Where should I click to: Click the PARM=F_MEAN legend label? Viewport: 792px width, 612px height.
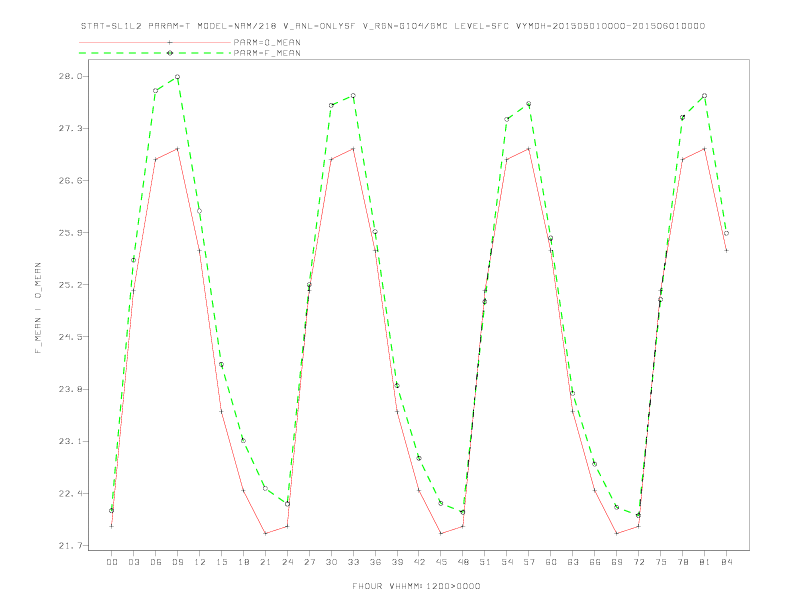click(267, 53)
